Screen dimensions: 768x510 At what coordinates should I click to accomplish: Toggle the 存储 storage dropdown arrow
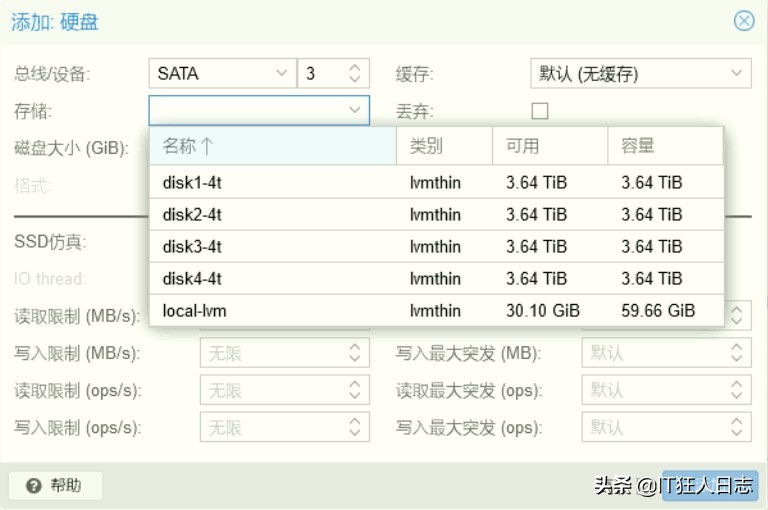tap(355, 110)
